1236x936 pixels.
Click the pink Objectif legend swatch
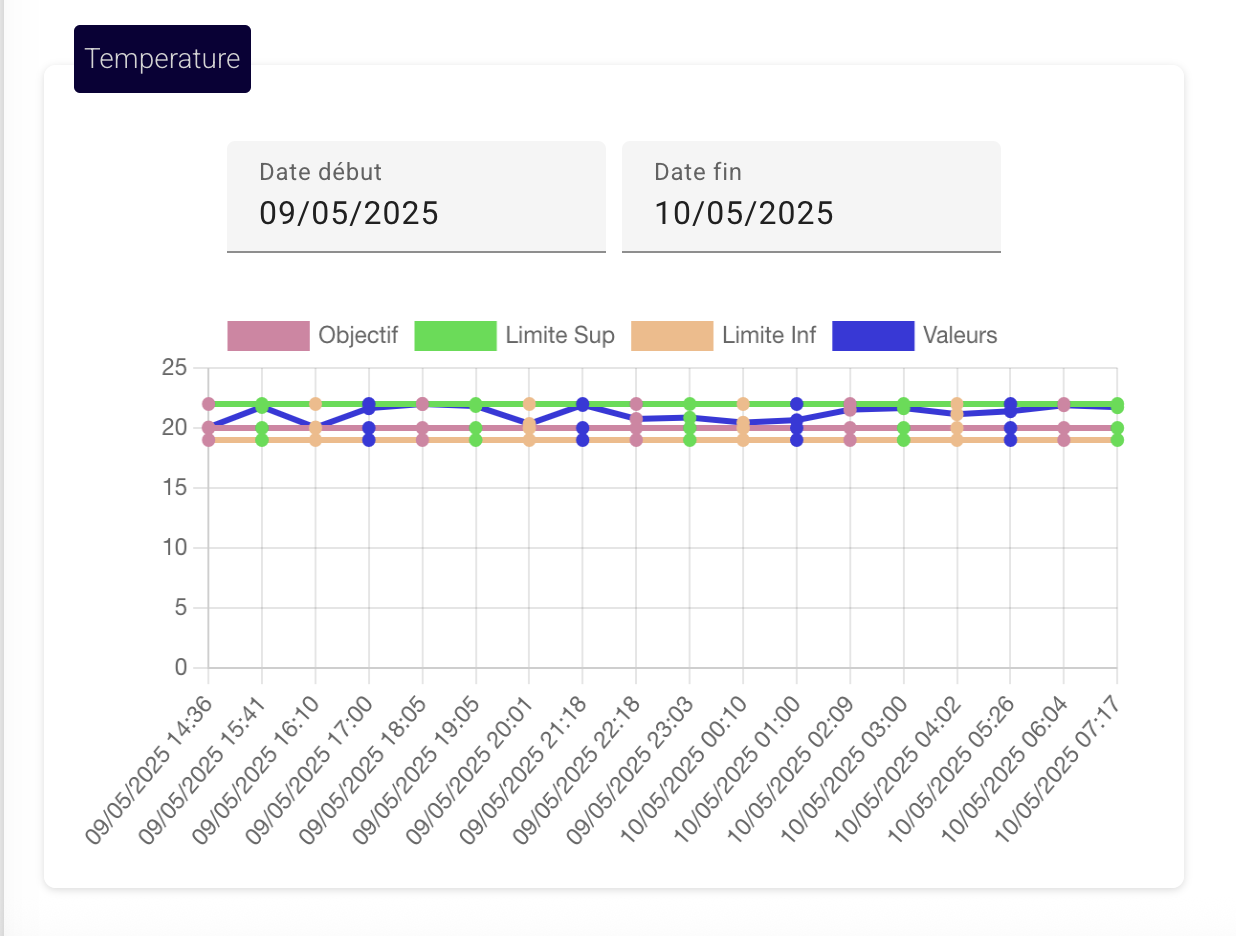click(268, 336)
